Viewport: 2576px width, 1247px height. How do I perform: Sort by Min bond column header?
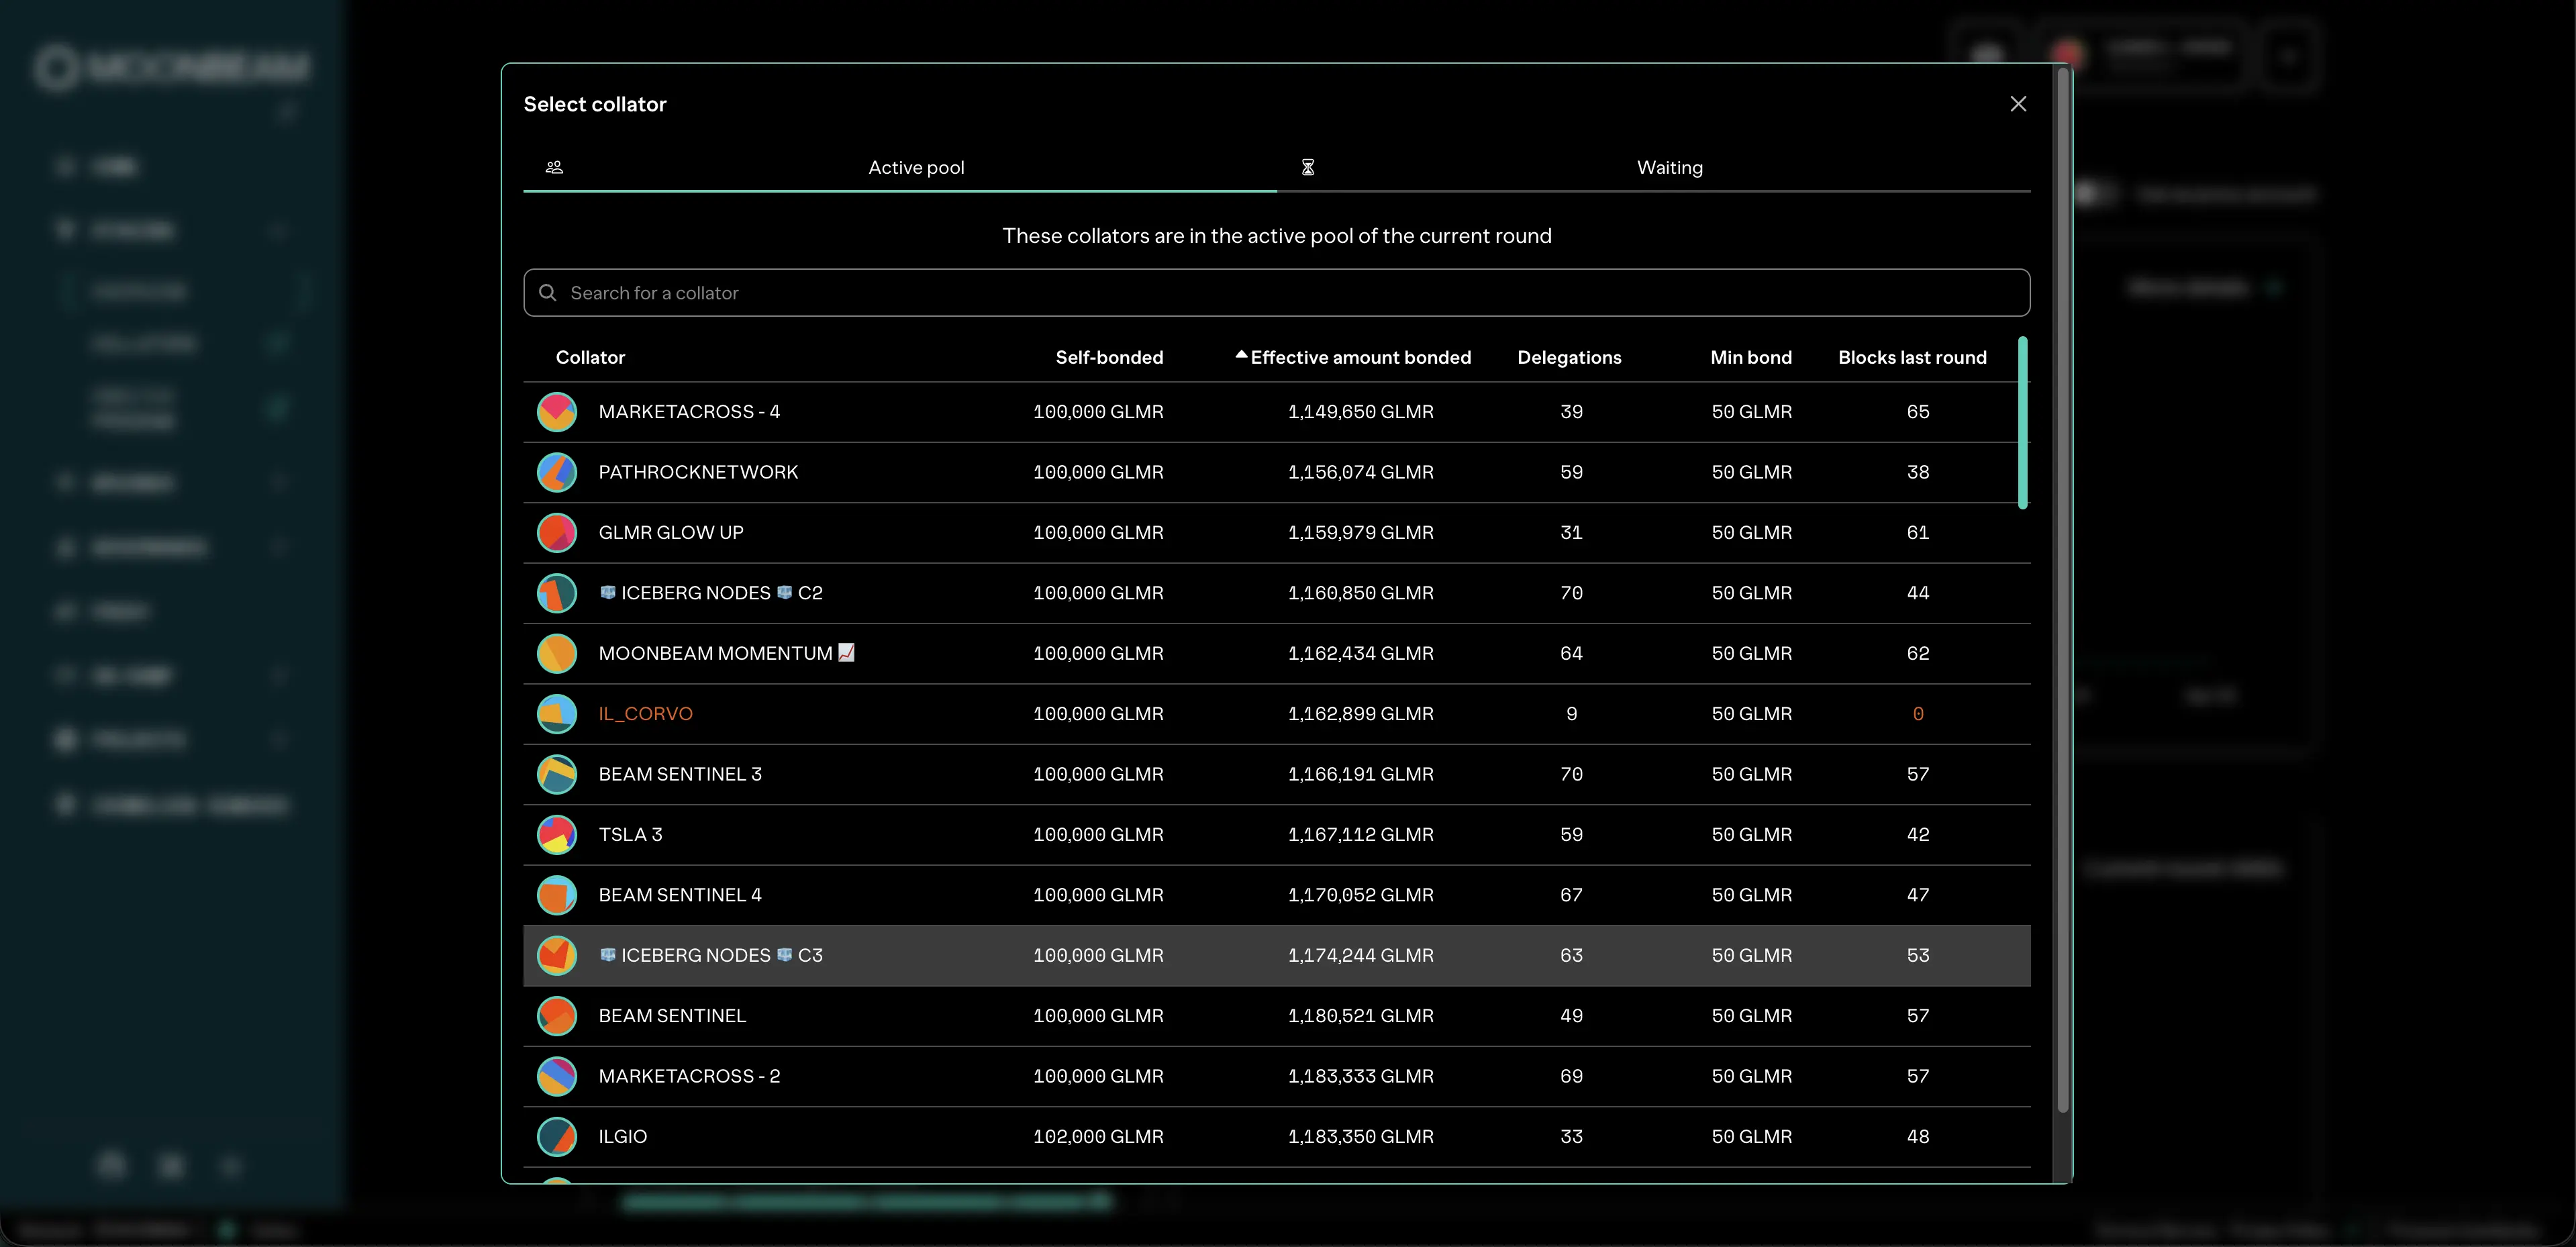(x=1751, y=358)
